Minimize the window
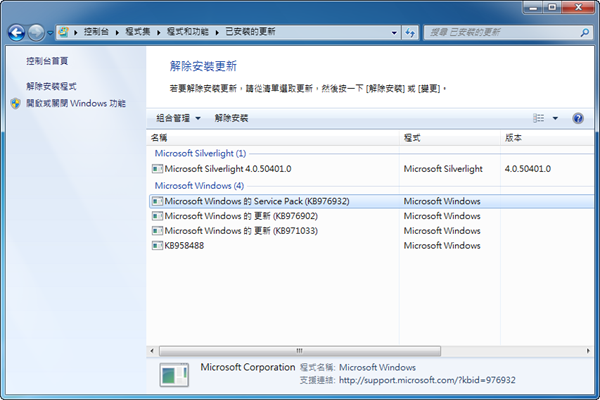 [x=534, y=8]
